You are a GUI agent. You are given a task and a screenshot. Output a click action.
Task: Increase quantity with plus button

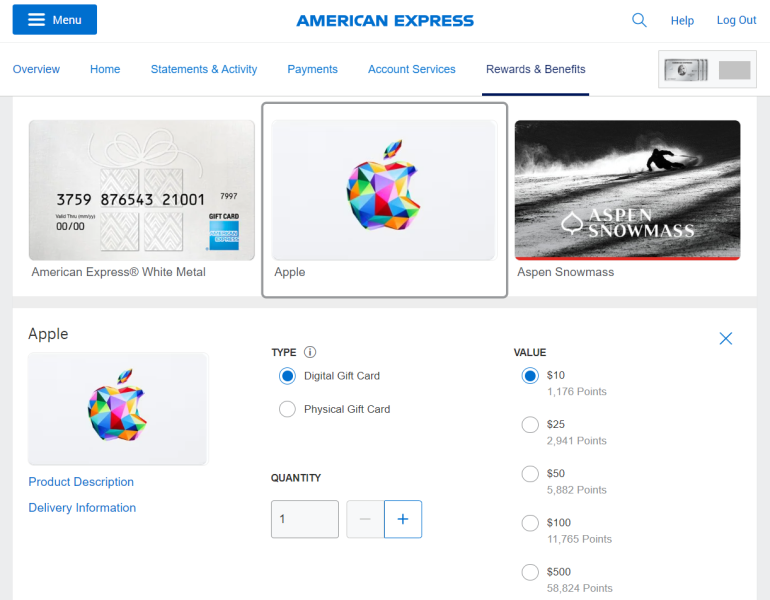(x=403, y=519)
